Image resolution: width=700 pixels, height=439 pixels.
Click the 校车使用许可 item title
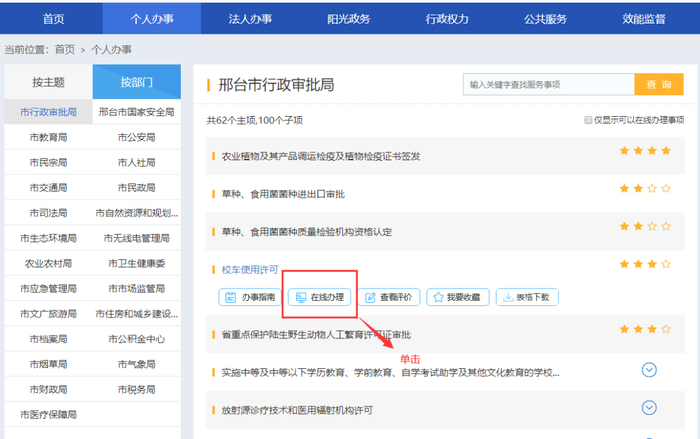pyautogui.click(x=250, y=270)
